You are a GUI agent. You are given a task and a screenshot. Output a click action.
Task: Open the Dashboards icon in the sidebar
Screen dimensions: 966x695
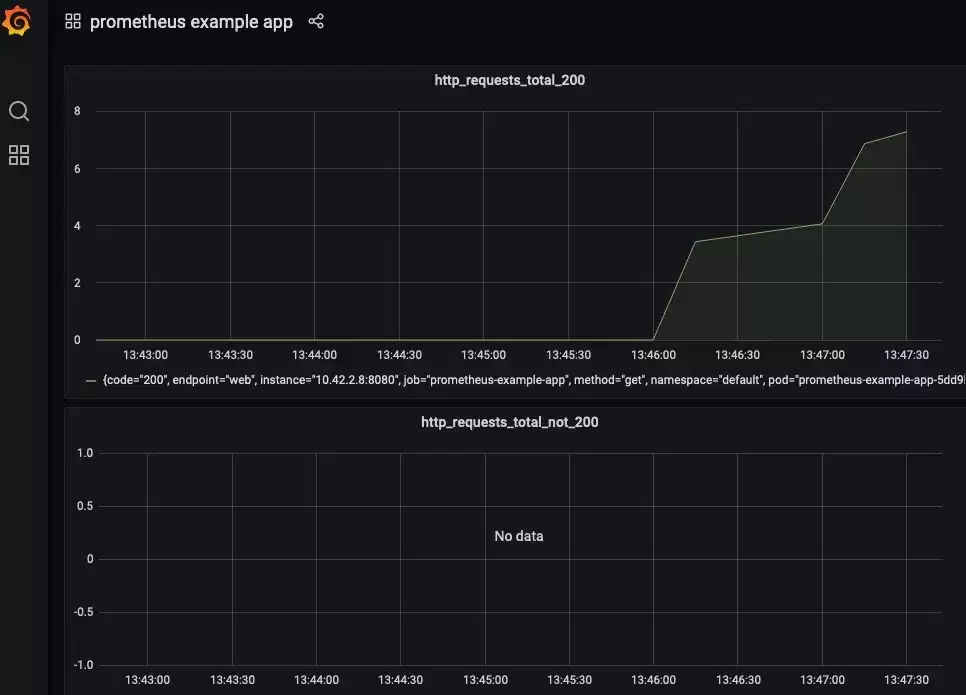pos(18,155)
